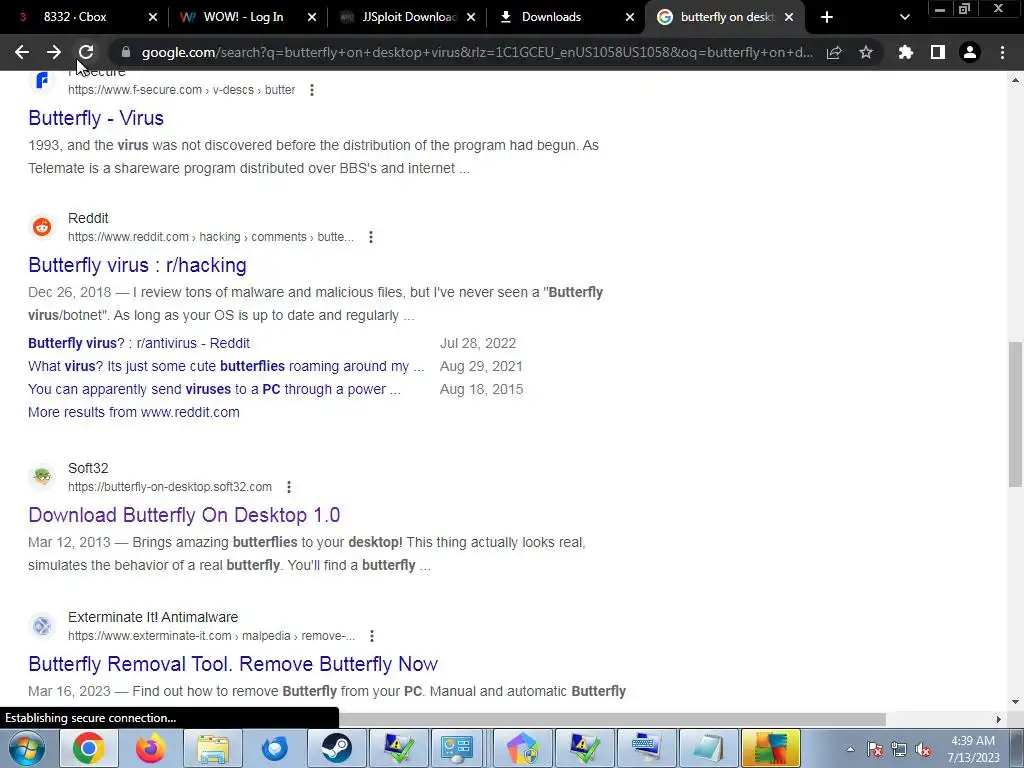Reload the page with the refresh icon

pos(86,52)
